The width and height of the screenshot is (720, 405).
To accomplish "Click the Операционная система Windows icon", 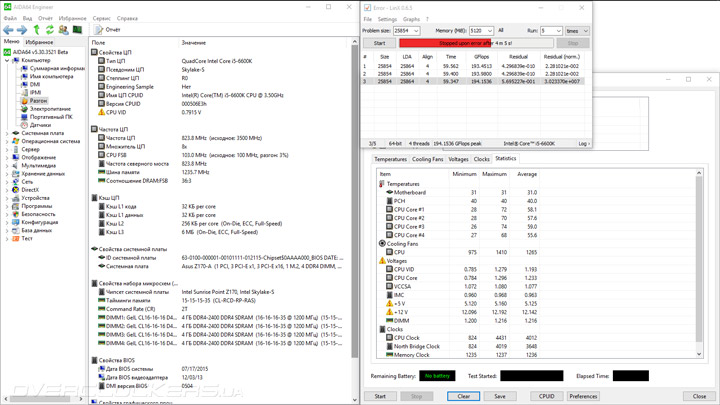I will pos(16,141).
